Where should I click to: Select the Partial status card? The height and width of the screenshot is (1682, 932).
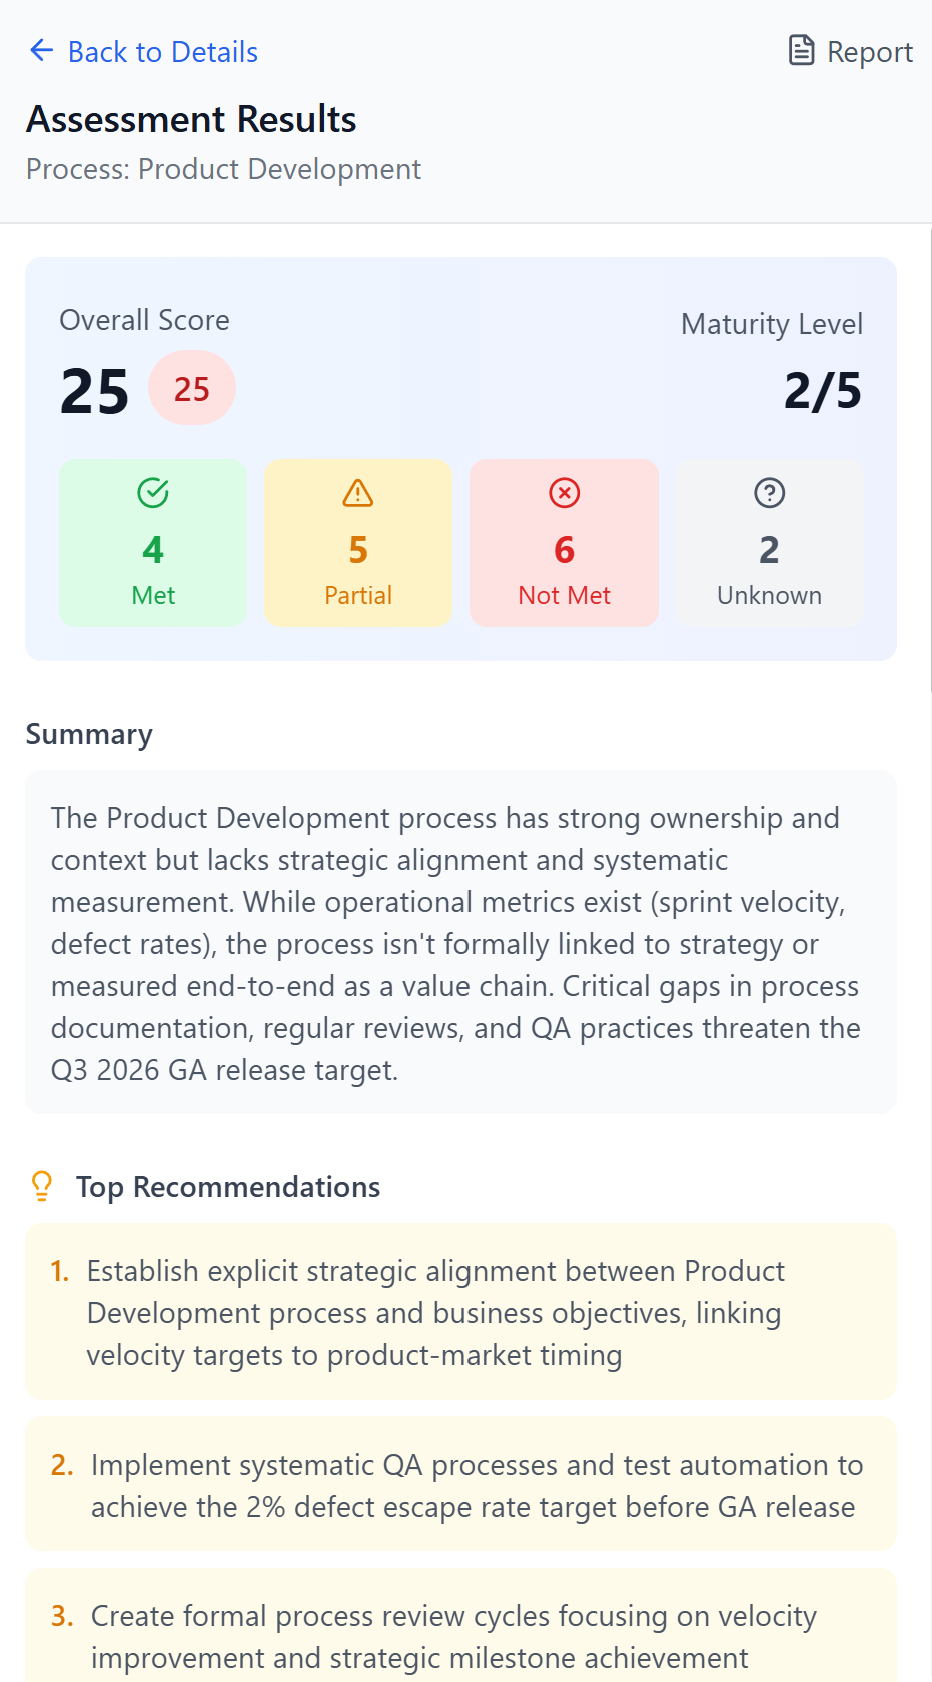tap(357, 543)
